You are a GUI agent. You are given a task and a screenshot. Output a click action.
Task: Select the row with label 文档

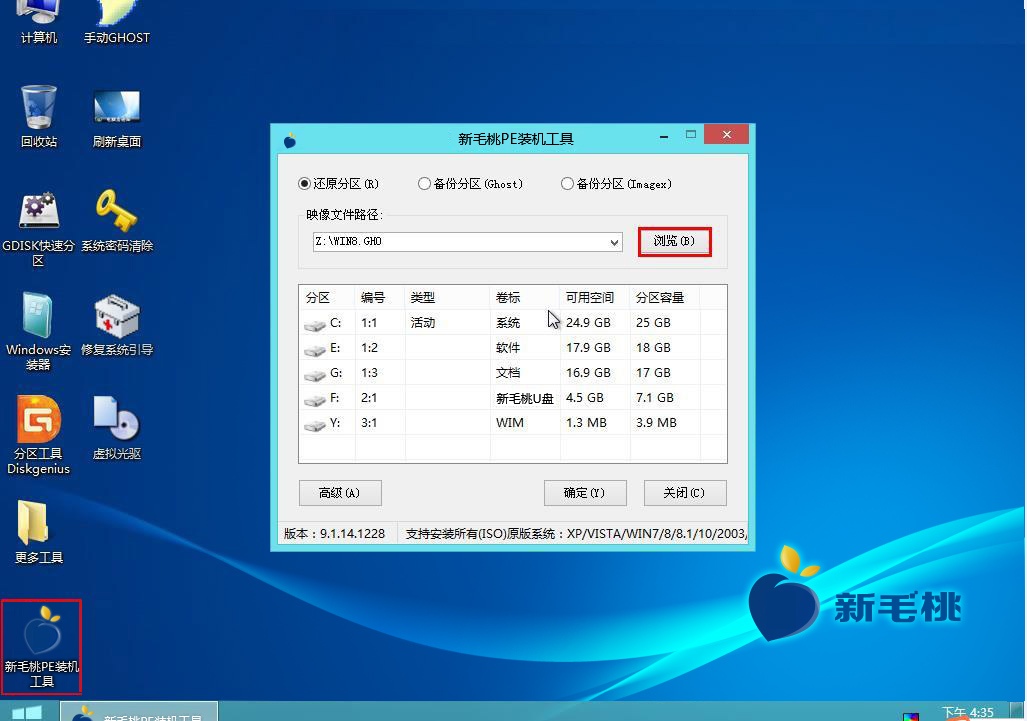click(513, 373)
